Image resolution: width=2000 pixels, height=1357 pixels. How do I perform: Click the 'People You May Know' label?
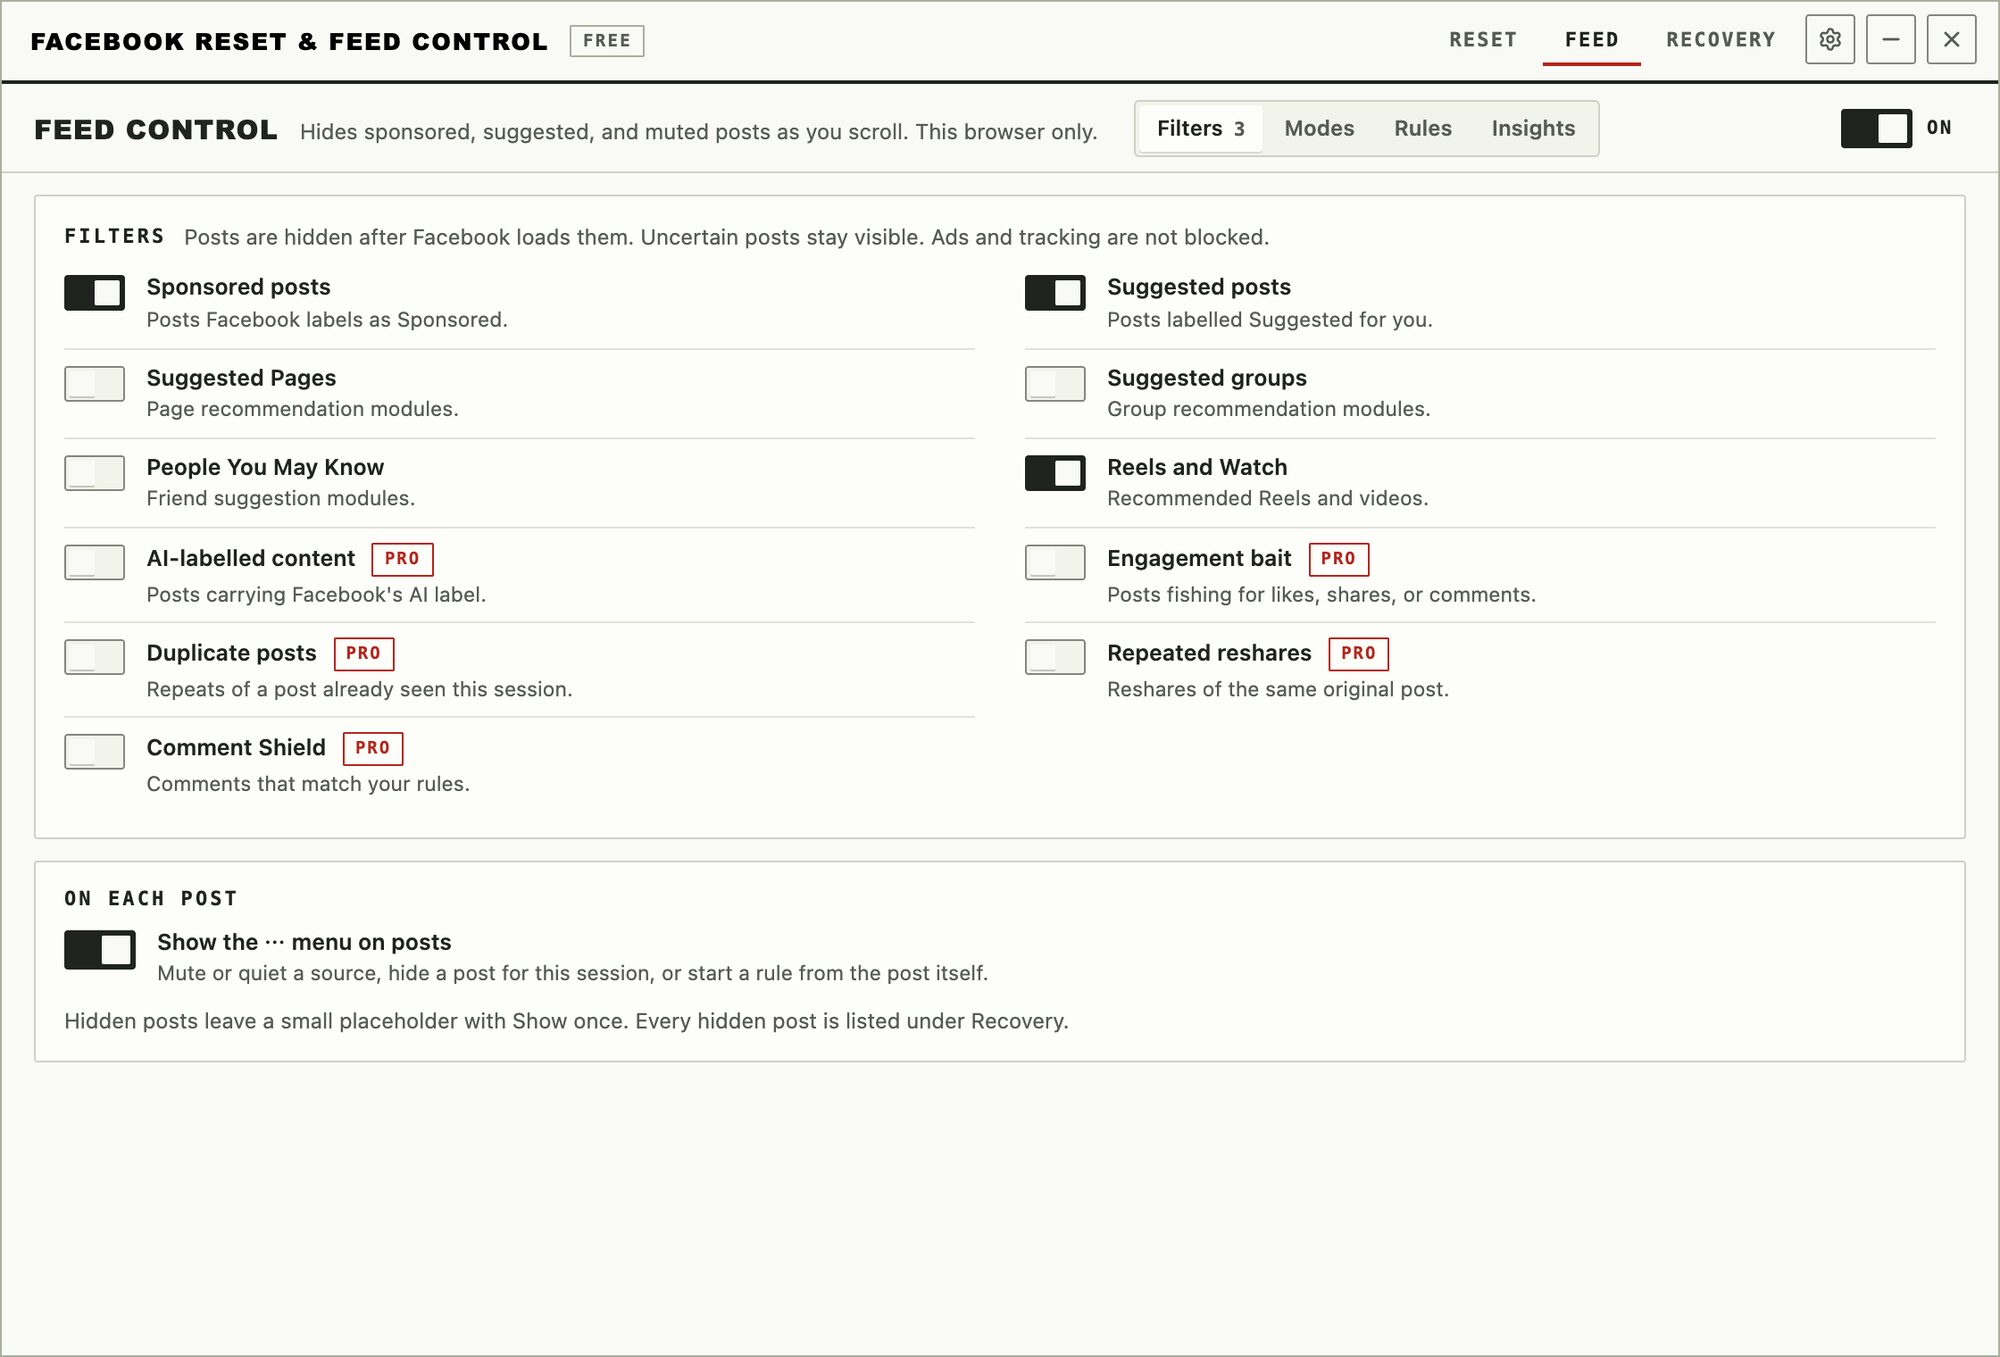265,467
